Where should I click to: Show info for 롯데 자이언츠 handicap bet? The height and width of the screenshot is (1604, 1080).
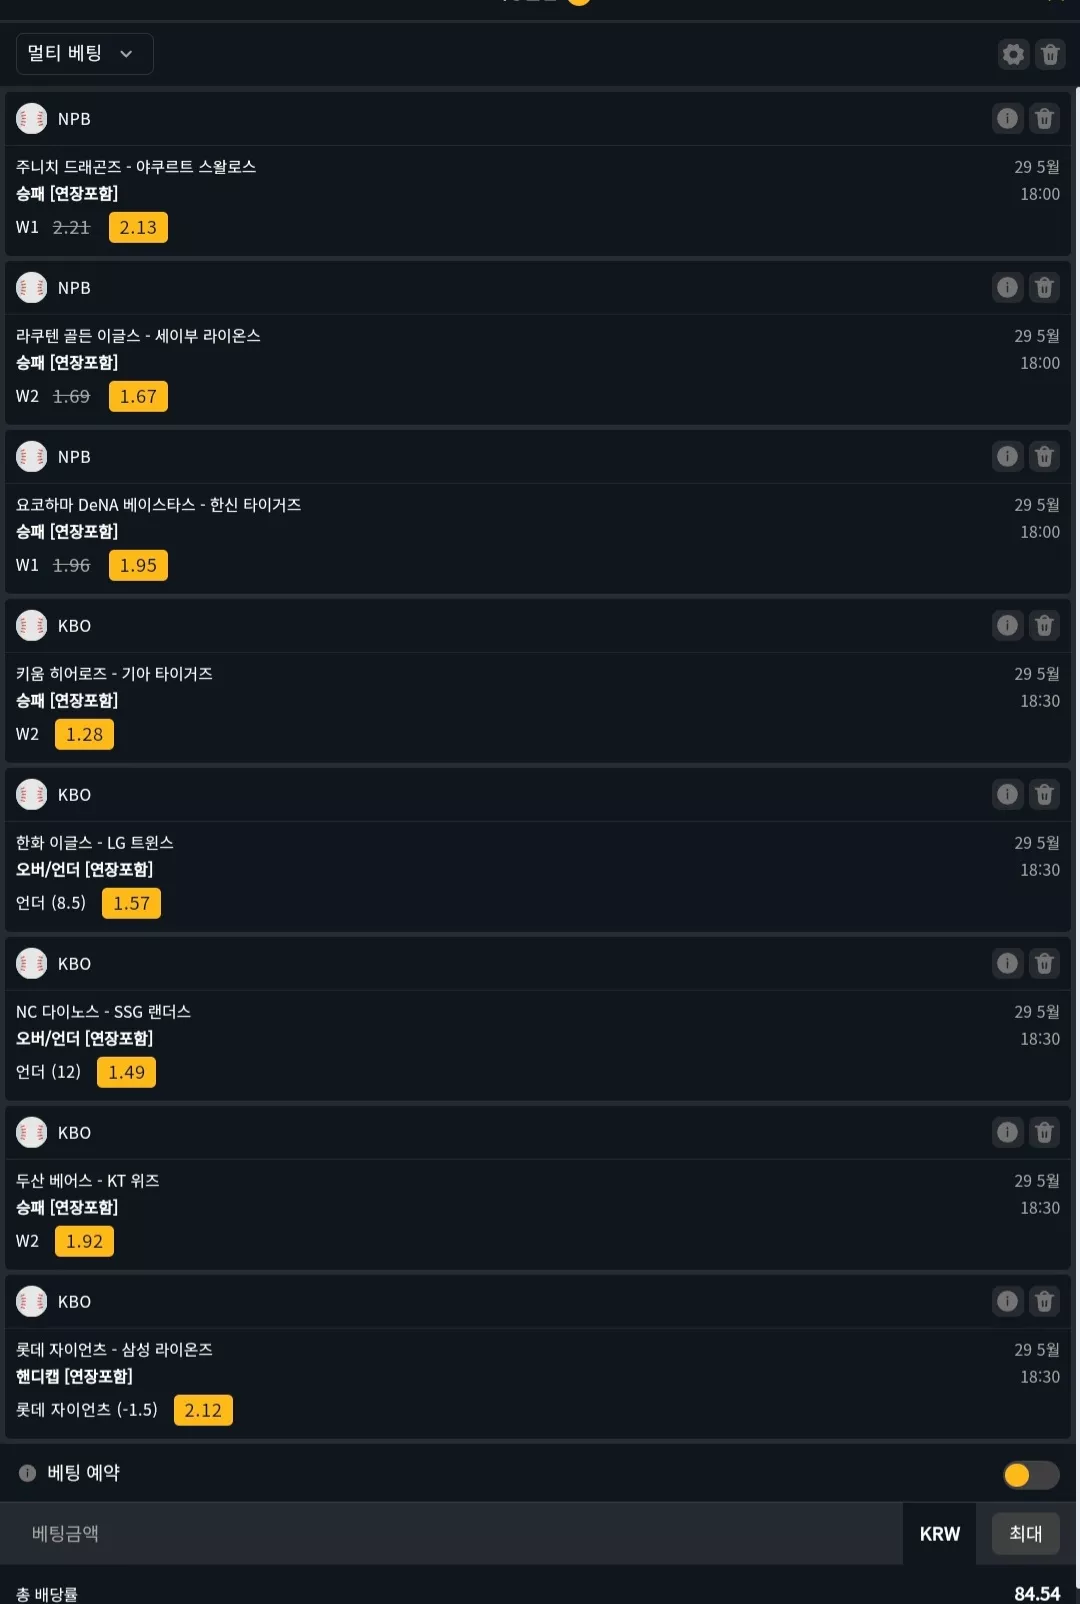[x=1007, y=1301]
